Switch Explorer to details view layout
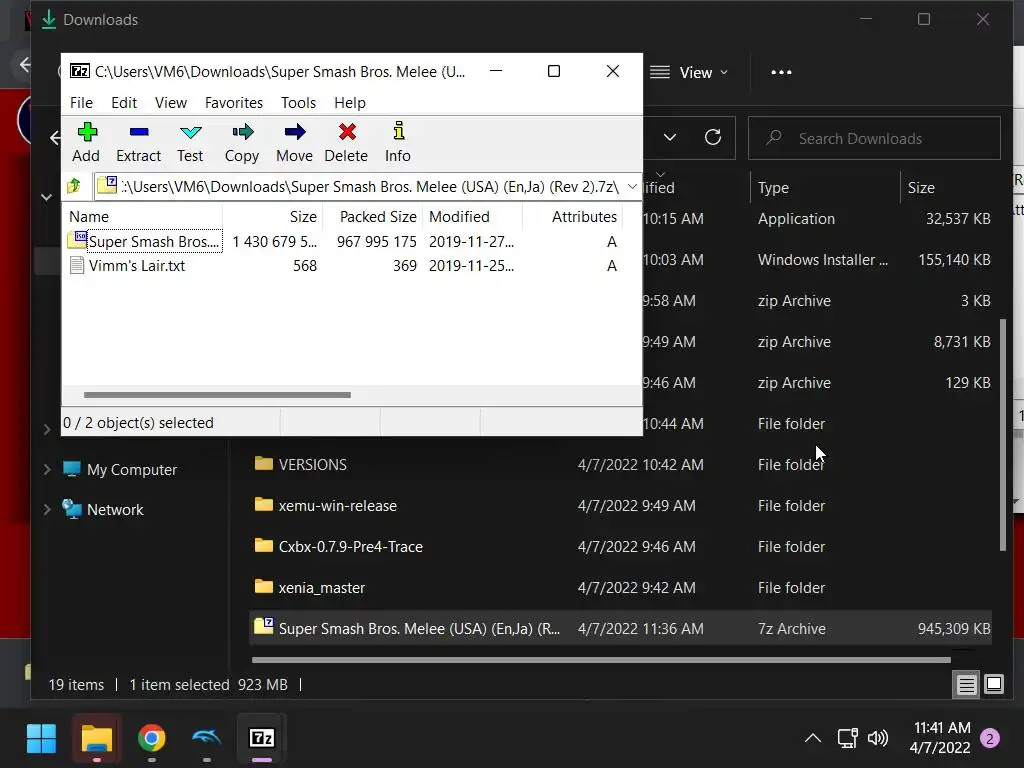The image size is (1024, 768). coord(966,684)
